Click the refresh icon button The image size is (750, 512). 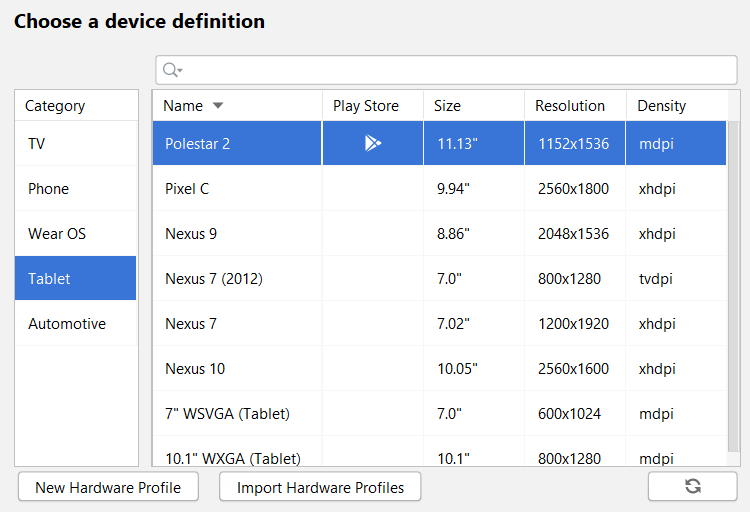(692, 487)
